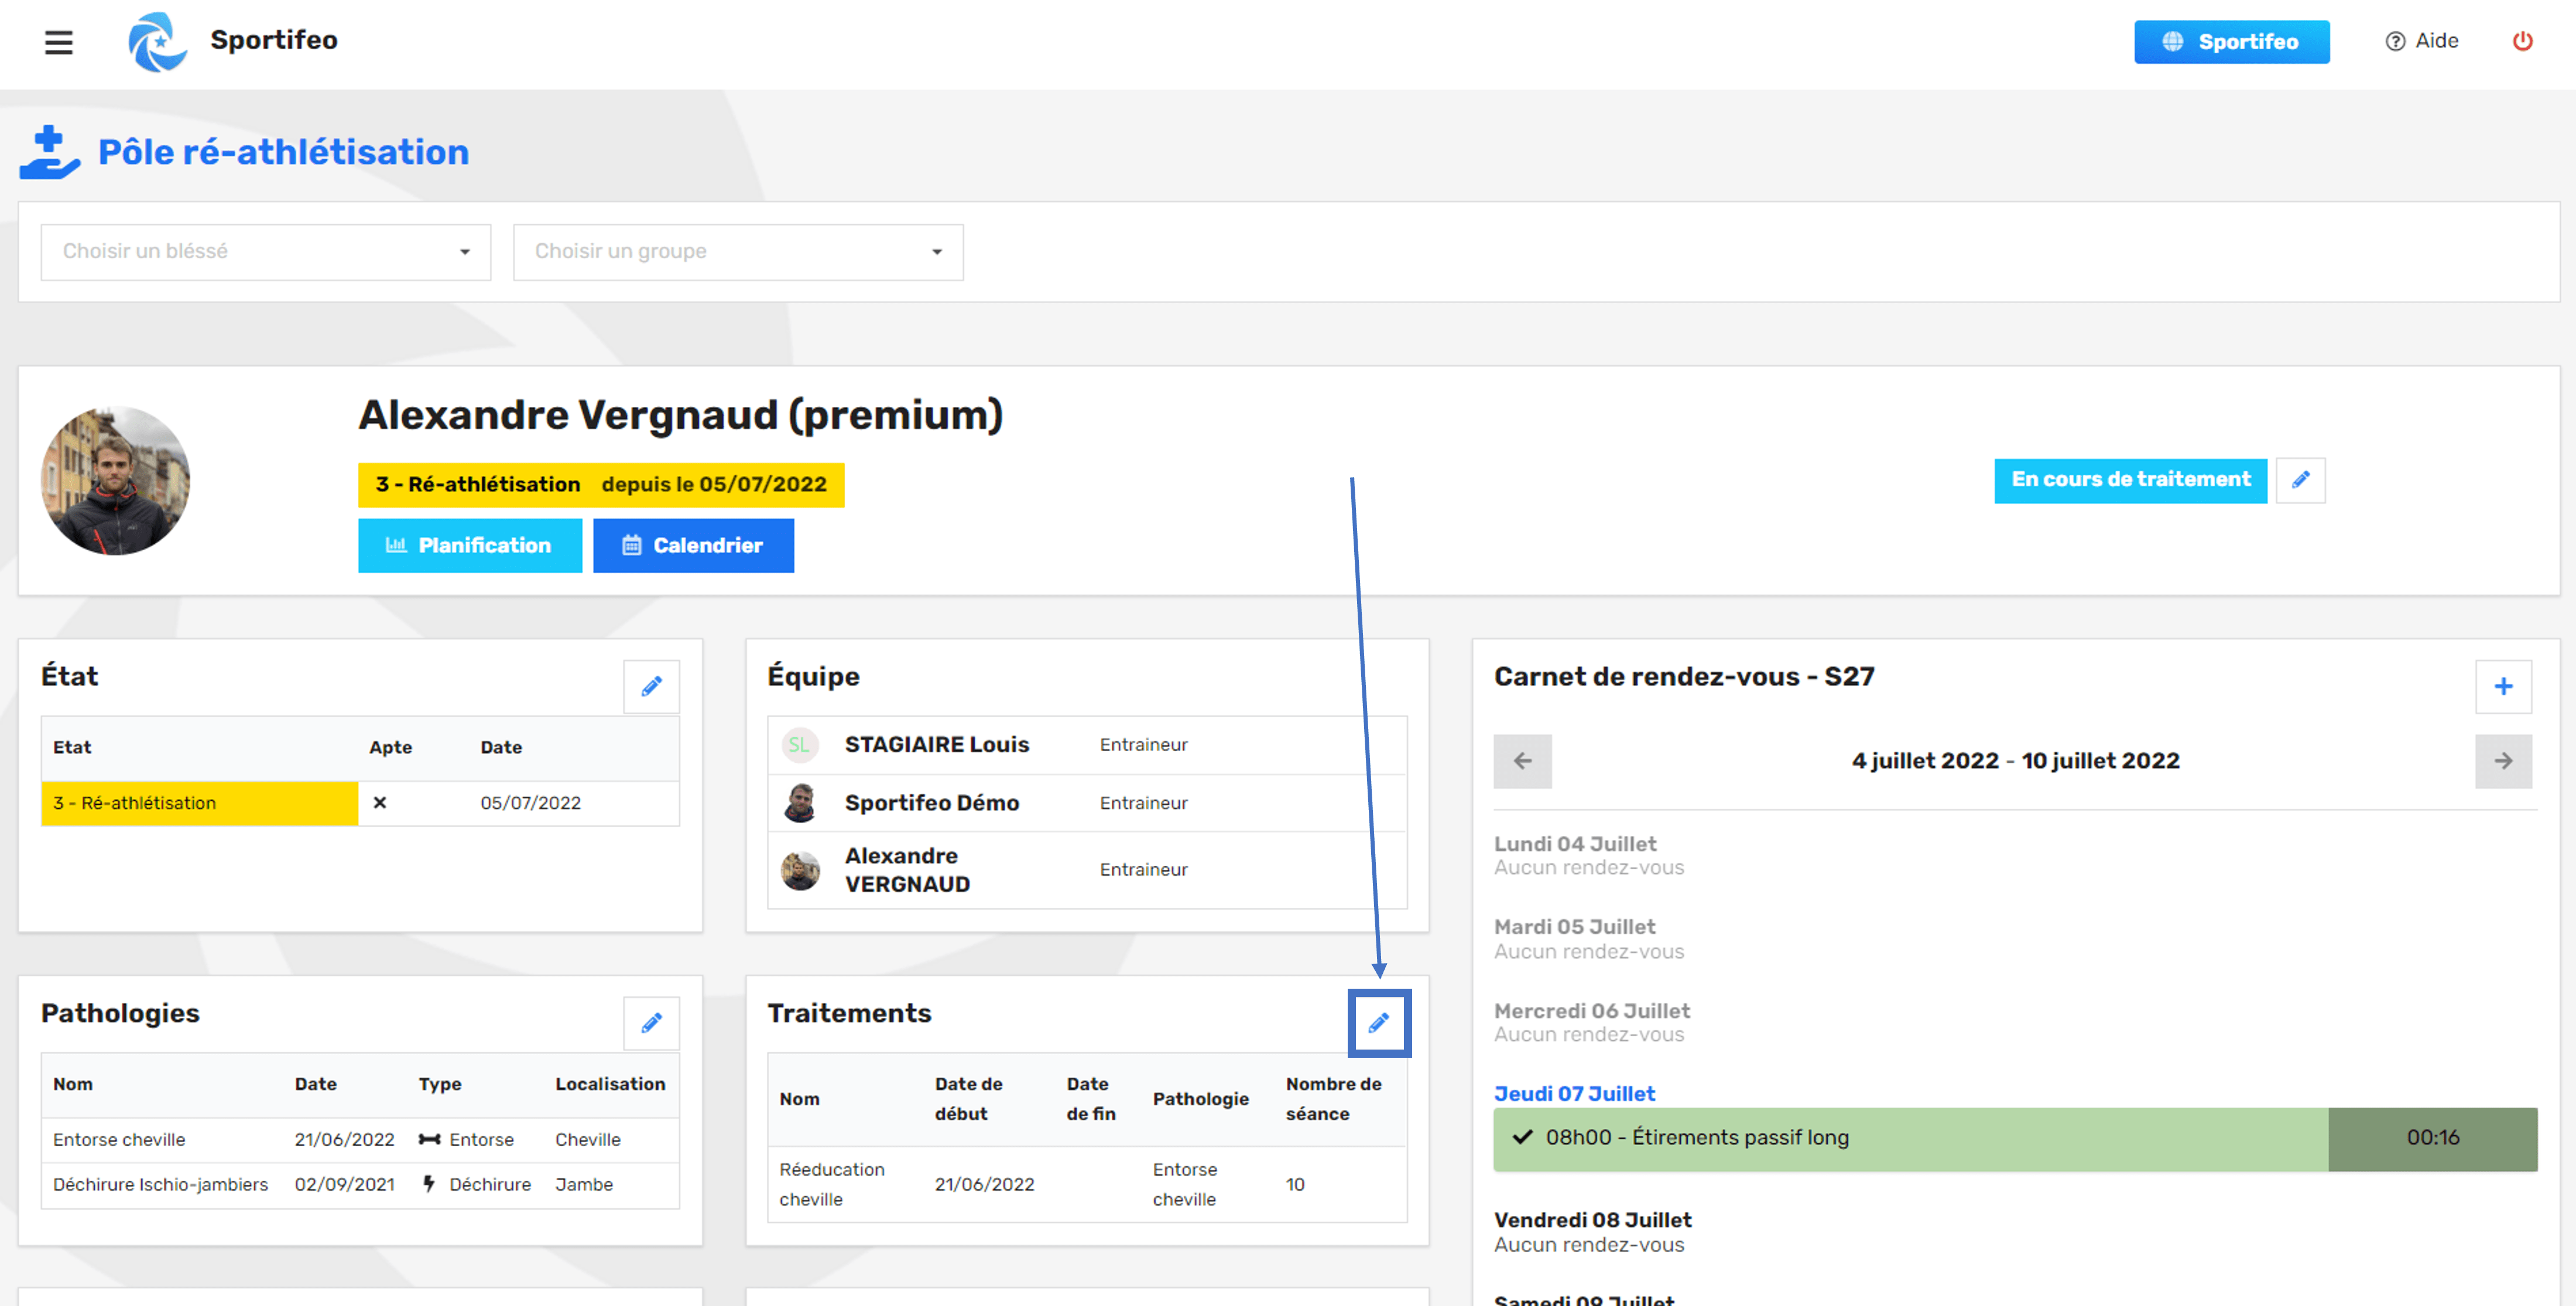Screen dimensions: 2576x1306
Task: Click the pathology date 02/09/2021
Action: 344,1185
